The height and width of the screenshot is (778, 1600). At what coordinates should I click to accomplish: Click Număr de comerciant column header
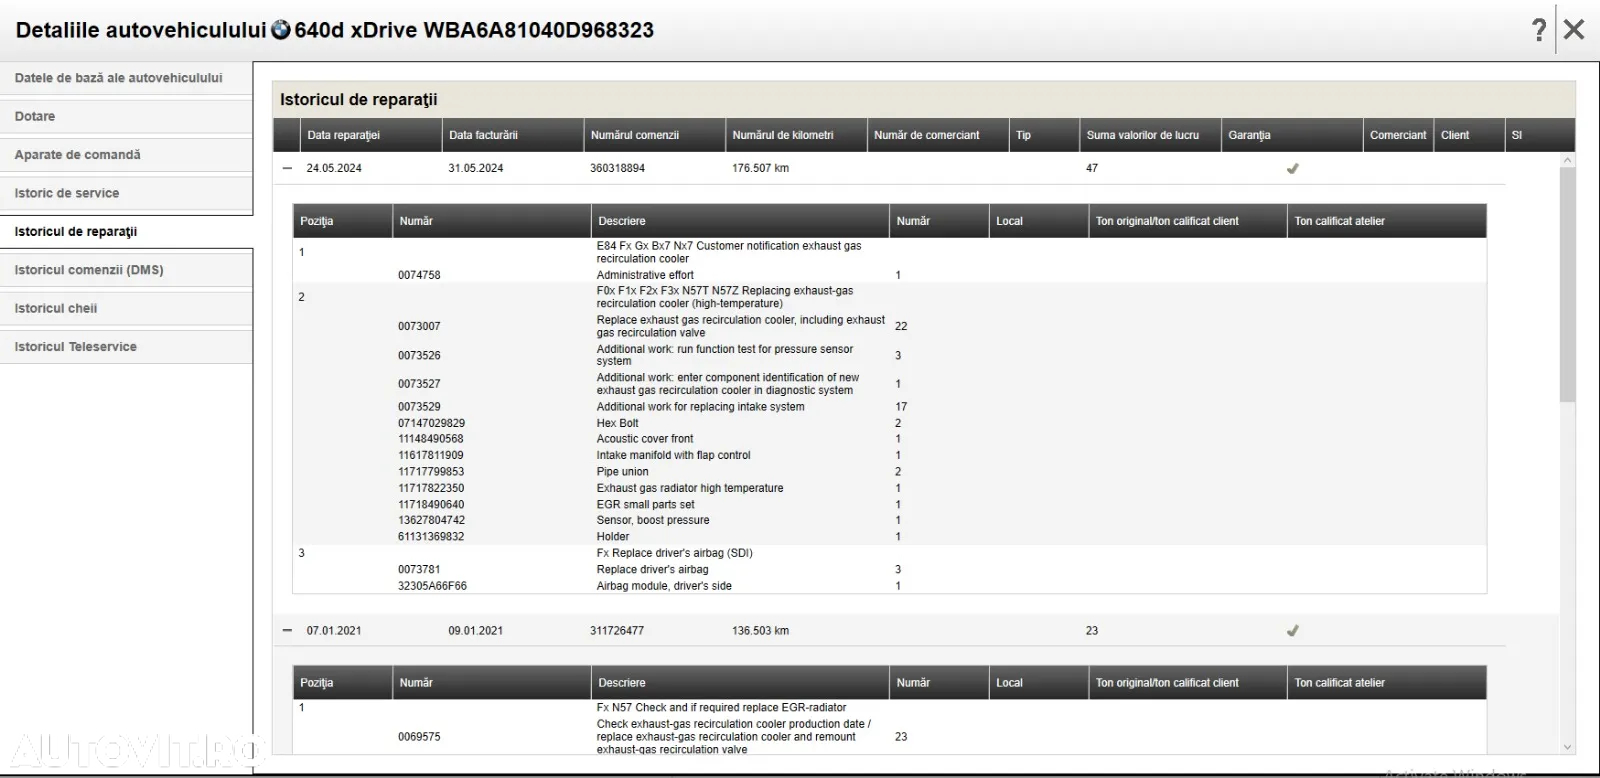[938, 135]
